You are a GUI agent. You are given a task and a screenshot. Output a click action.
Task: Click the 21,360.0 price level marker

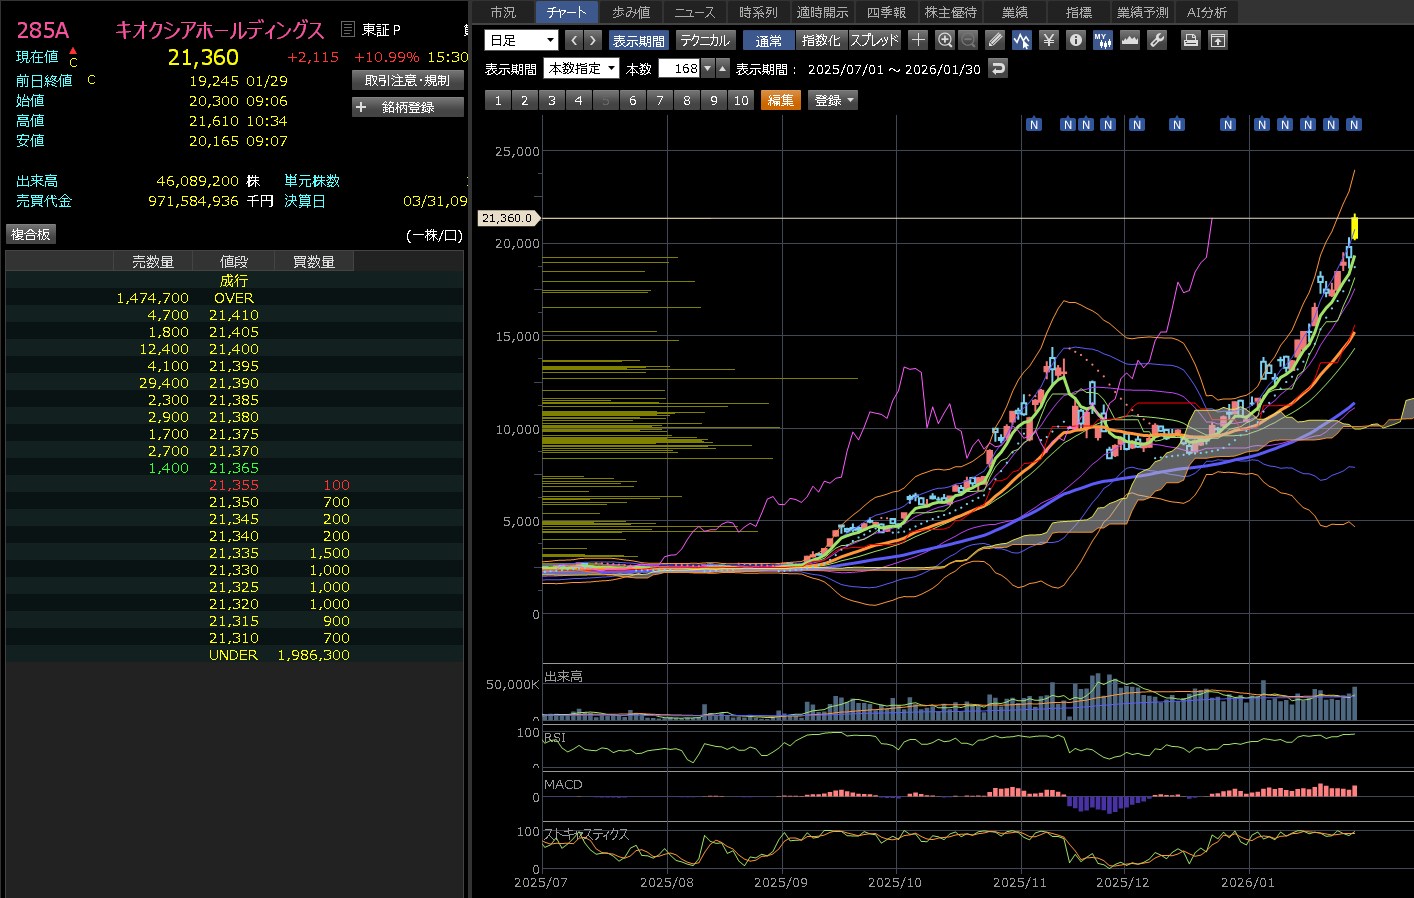click(508, 218)
